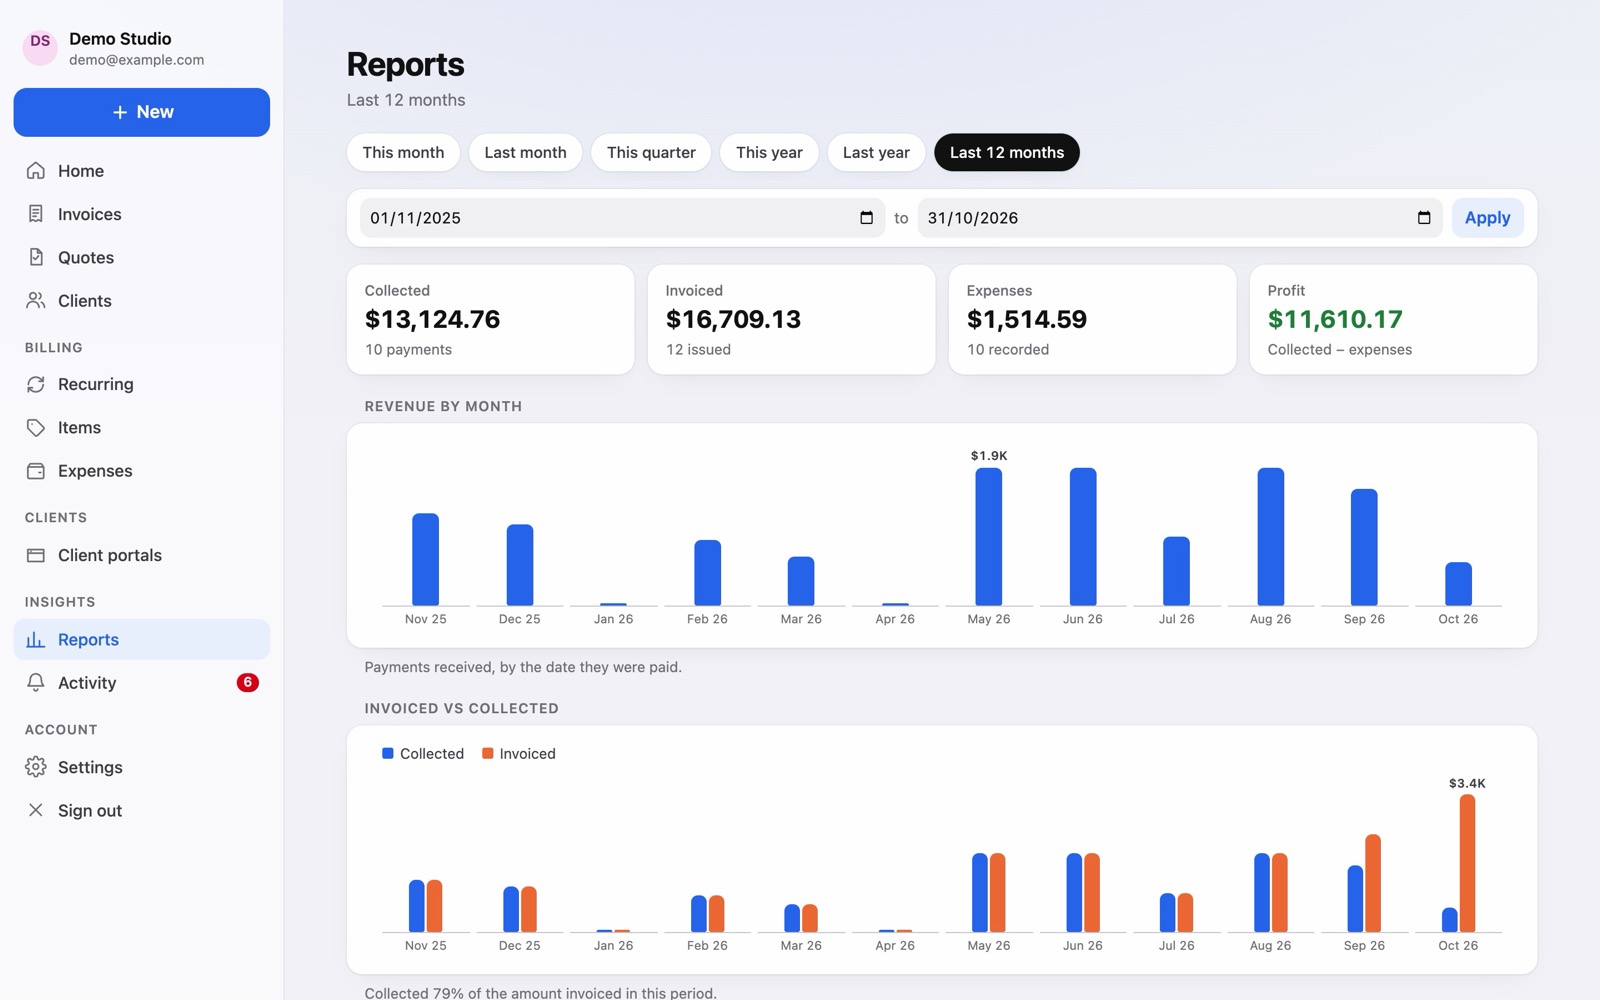Apply the selected date range
This screenshot has width=1600, height=1000.
click(x=1487, y=218)
